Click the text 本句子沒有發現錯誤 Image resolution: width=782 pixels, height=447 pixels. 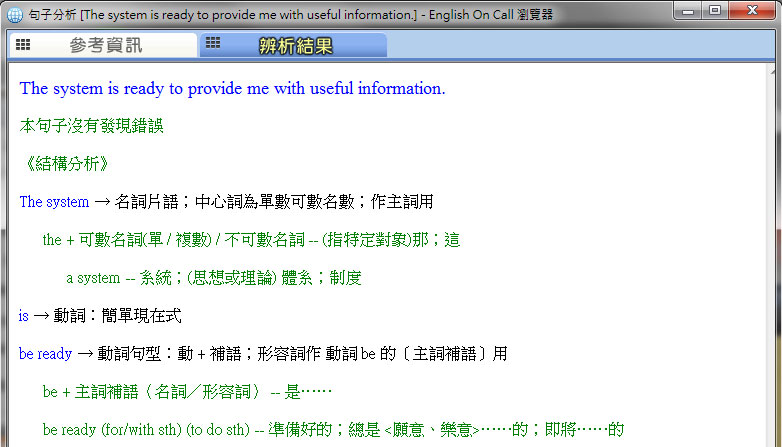pos(91,126)
